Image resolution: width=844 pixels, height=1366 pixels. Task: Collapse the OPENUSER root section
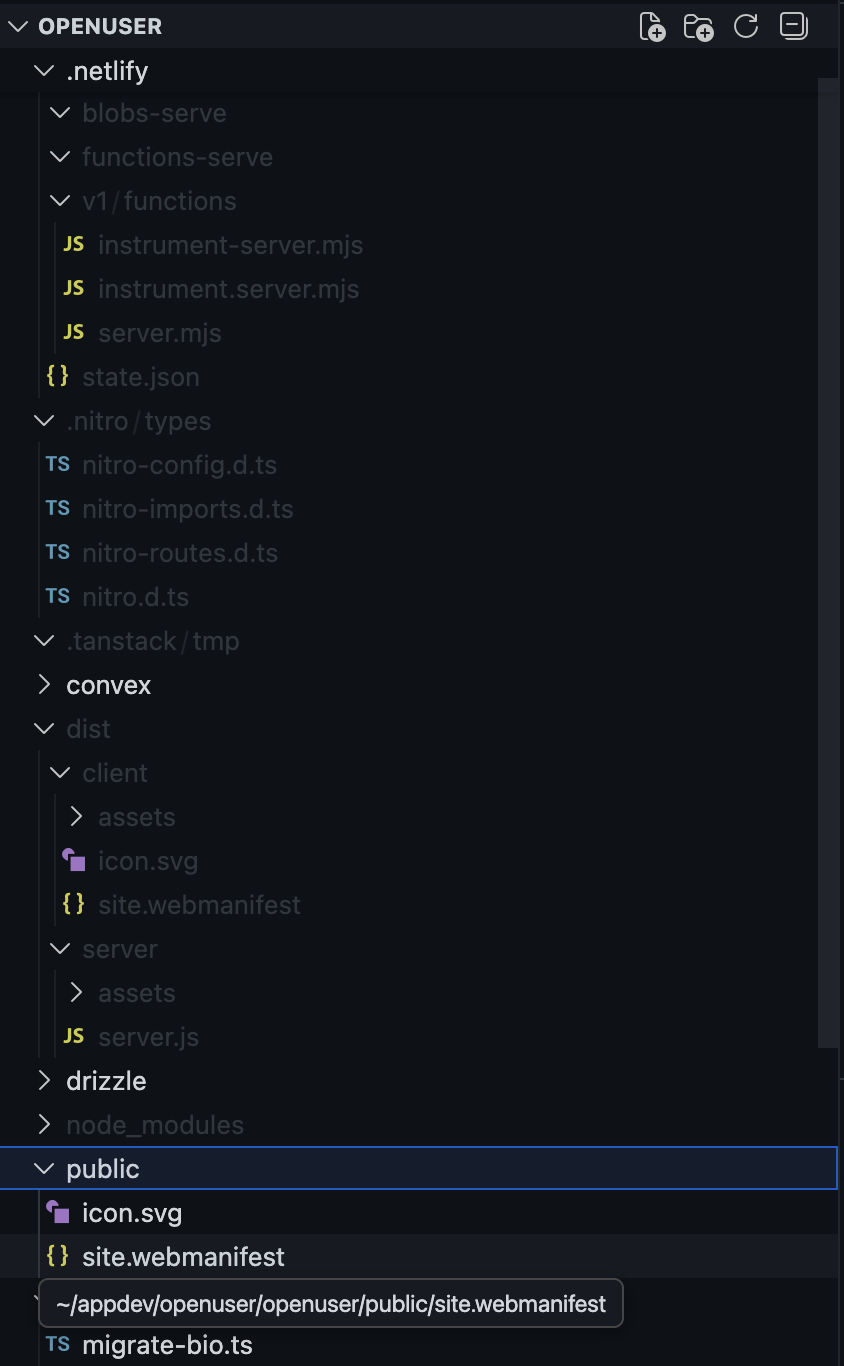18,27
